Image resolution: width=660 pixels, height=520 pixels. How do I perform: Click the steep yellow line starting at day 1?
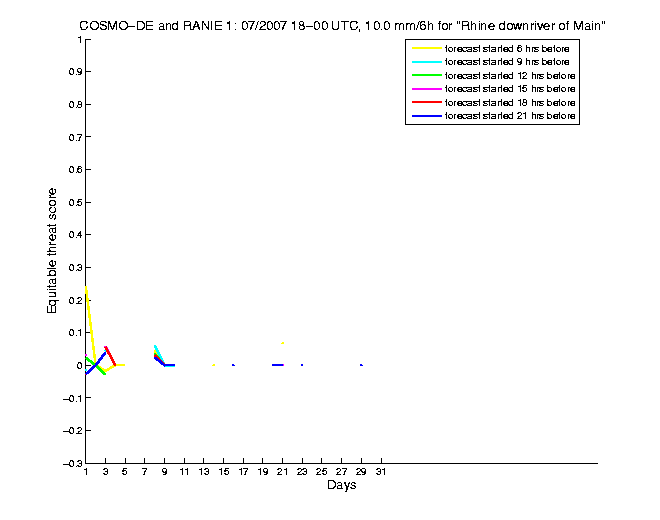click(90, 325)
